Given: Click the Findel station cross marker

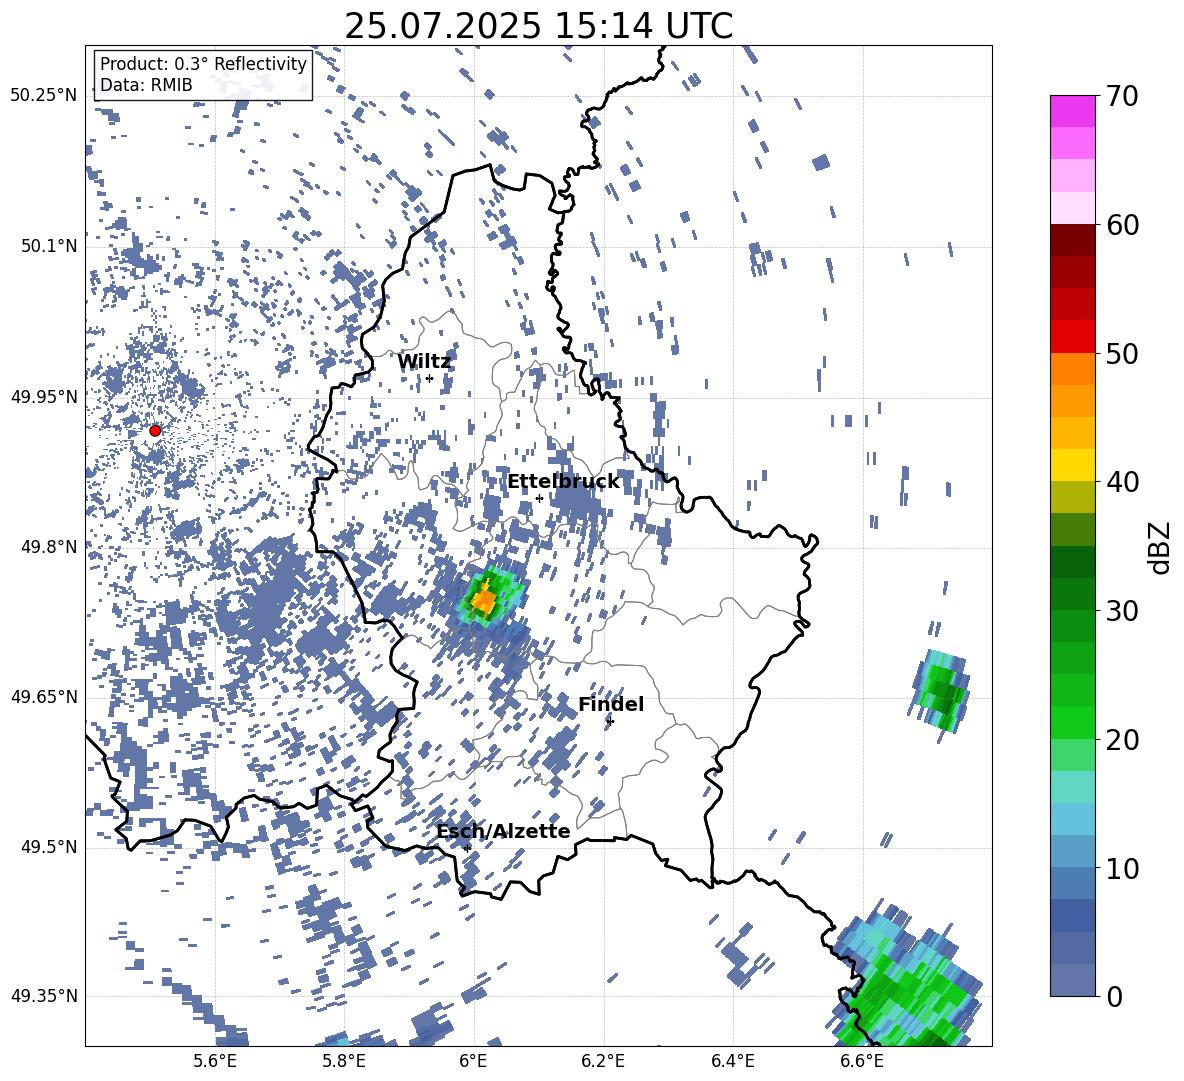Looking at the screenshot, I should click(610, 722).
